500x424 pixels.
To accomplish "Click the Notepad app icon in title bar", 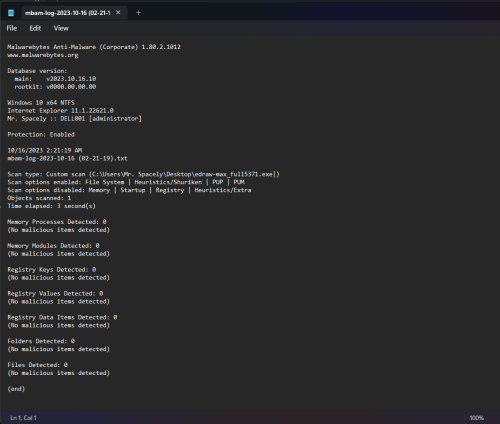I will pos(11,13).
